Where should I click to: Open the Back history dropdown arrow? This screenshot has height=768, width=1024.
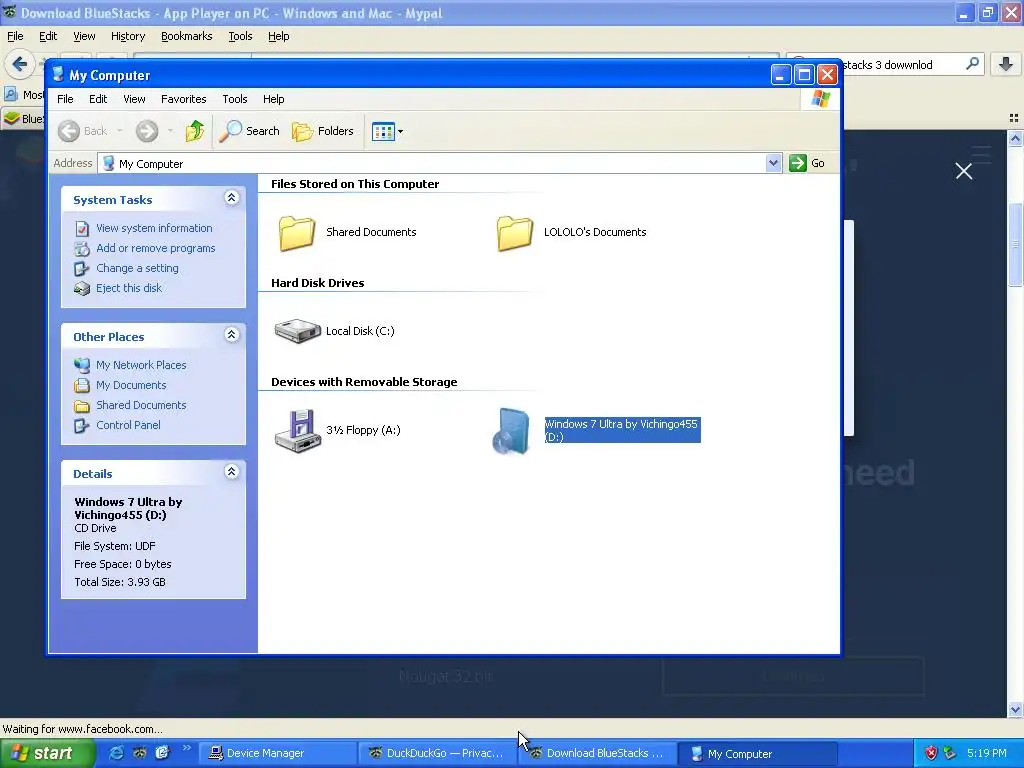120,131
